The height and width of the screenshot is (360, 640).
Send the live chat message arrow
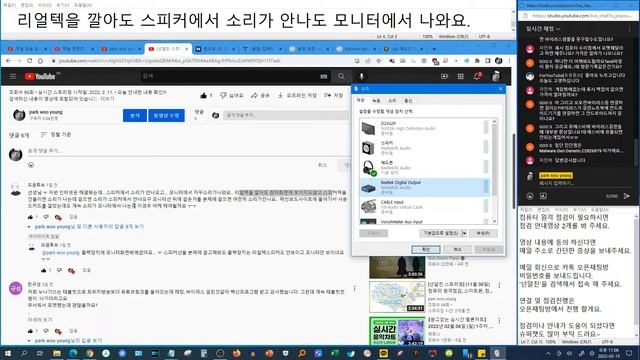click(627, 196)
